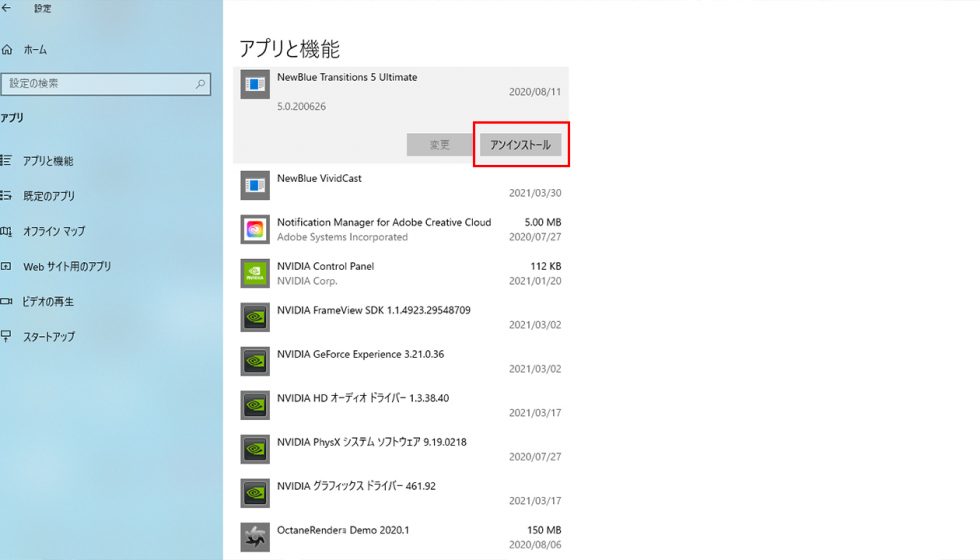Screen dimensions: 980x560
Task: Select the NewBlue VividCast entry
Action: (x=401, y=186)
